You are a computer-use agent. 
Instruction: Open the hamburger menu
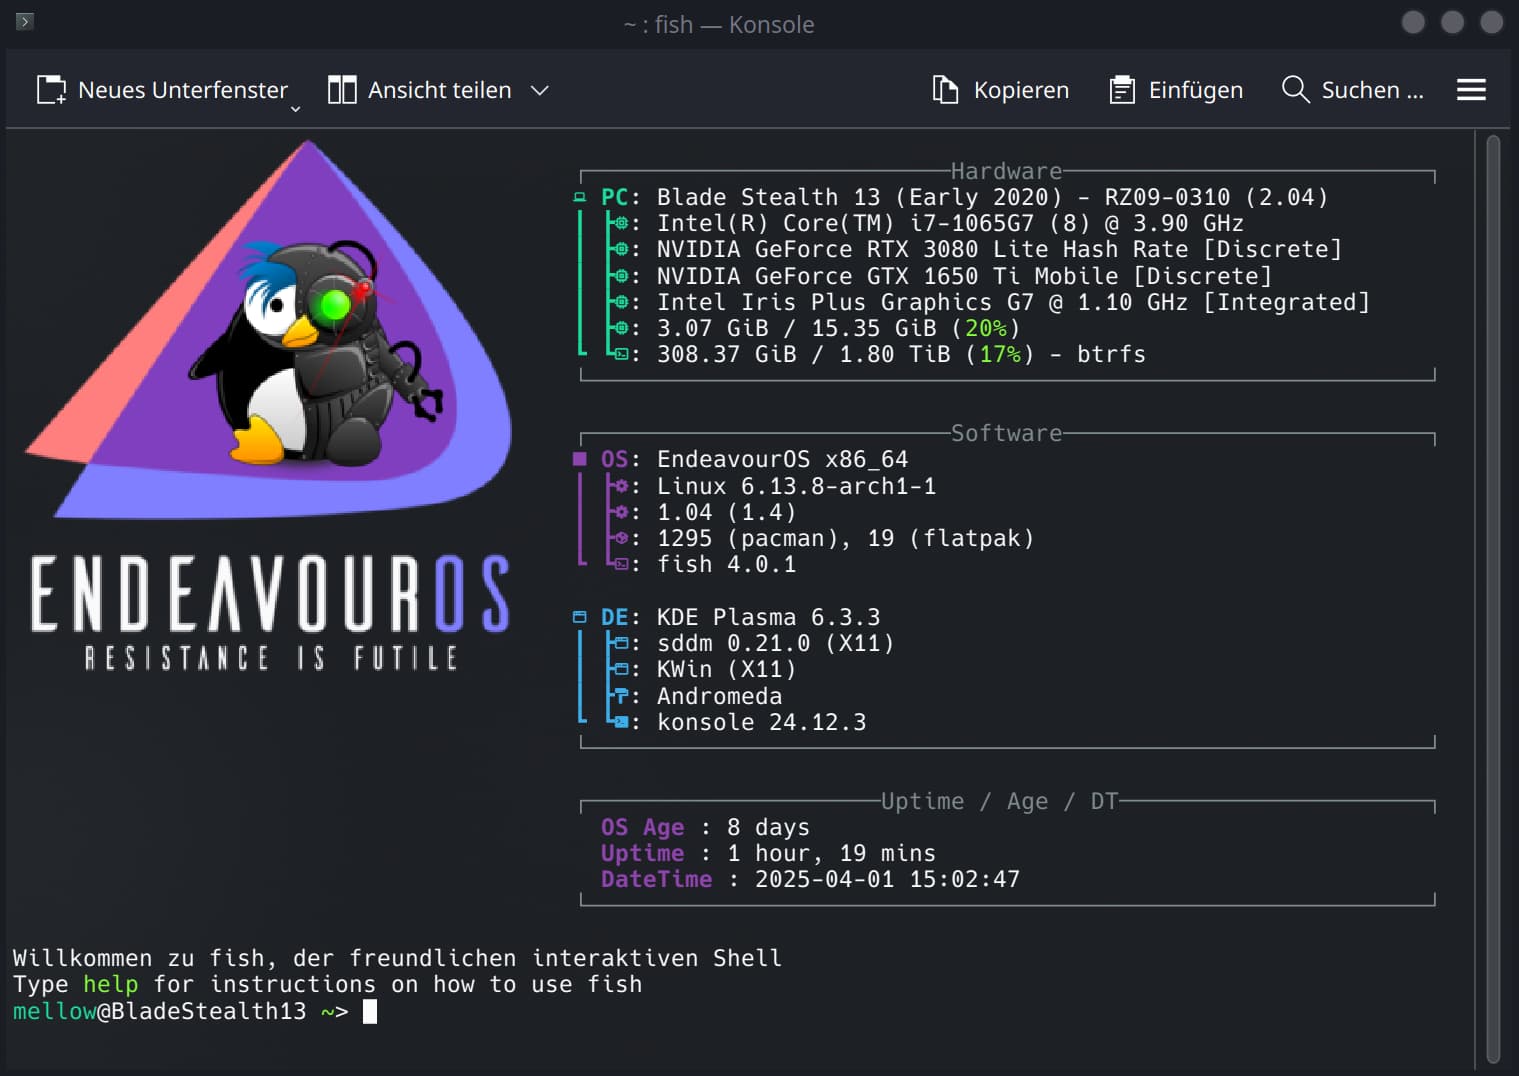pos(1471,90)
